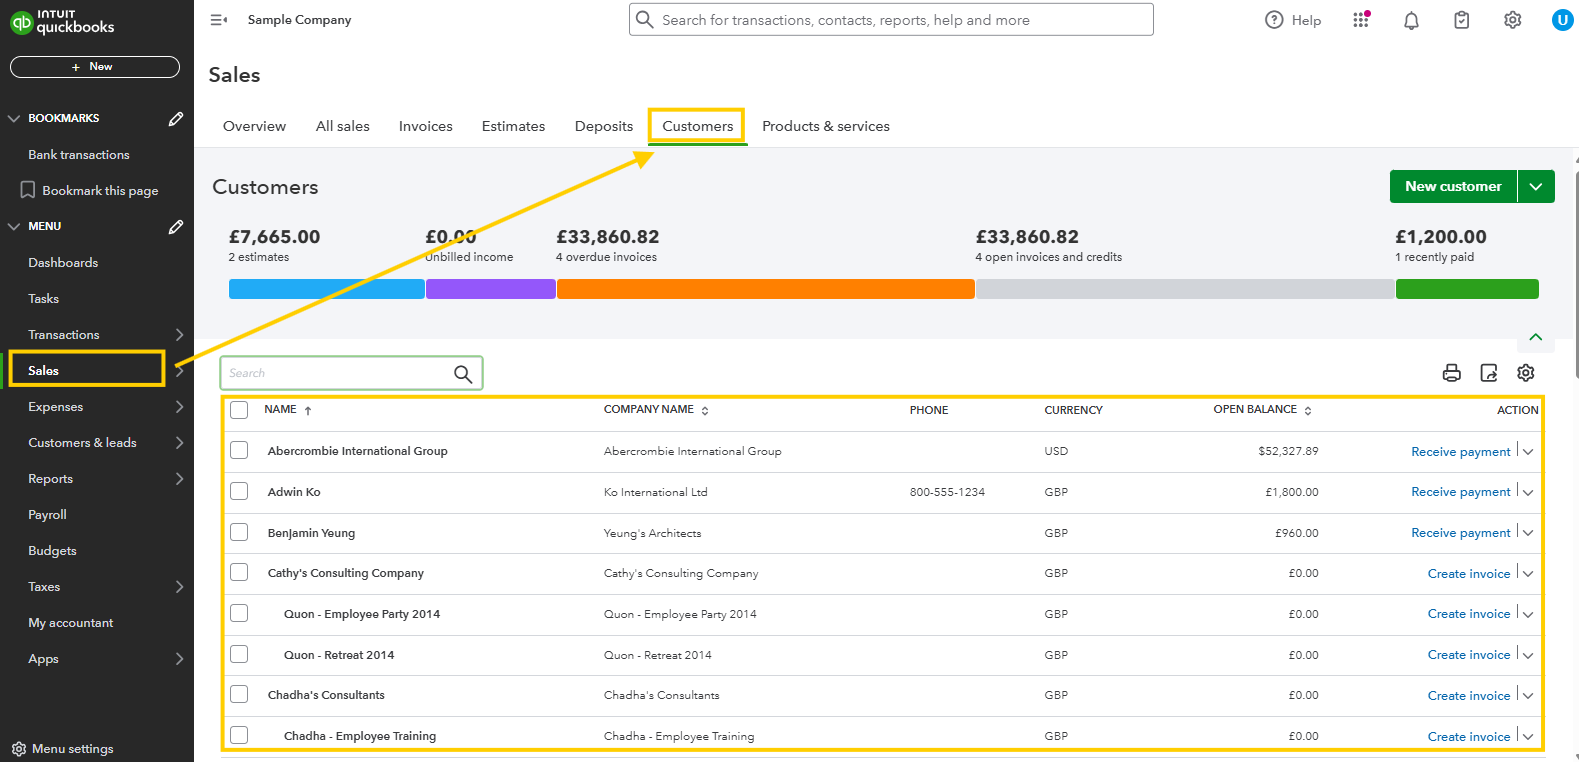
Task: Switch to the Deposits tab
Action: [x=604, y=126]
